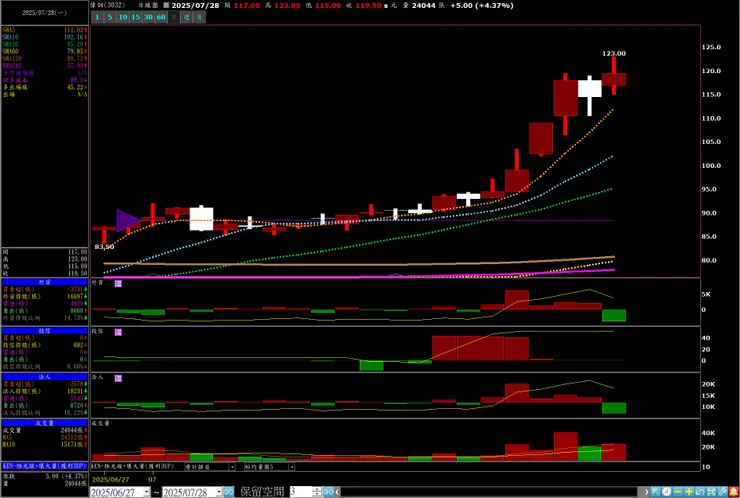Open the 投信 panel settings icon

point(118,332)
